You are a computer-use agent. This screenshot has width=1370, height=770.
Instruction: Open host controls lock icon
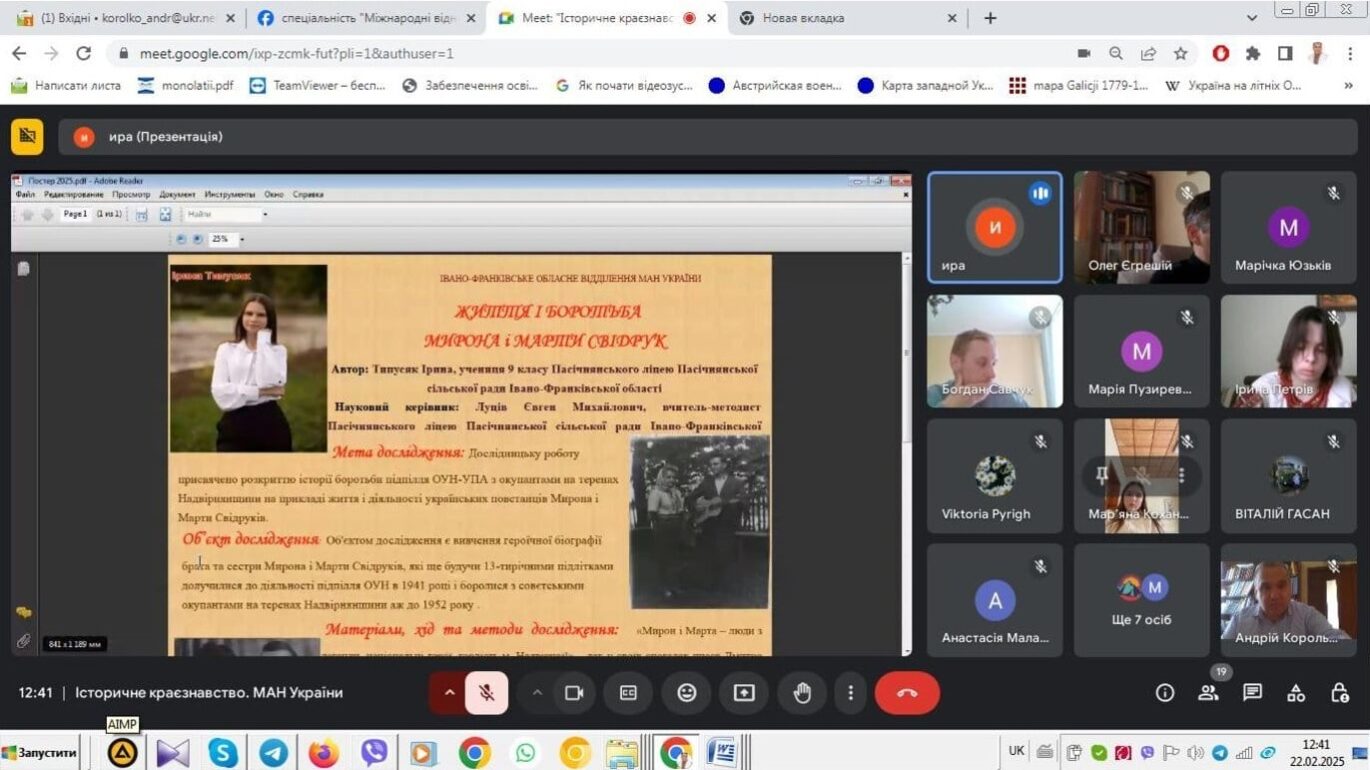(1340, 693)
